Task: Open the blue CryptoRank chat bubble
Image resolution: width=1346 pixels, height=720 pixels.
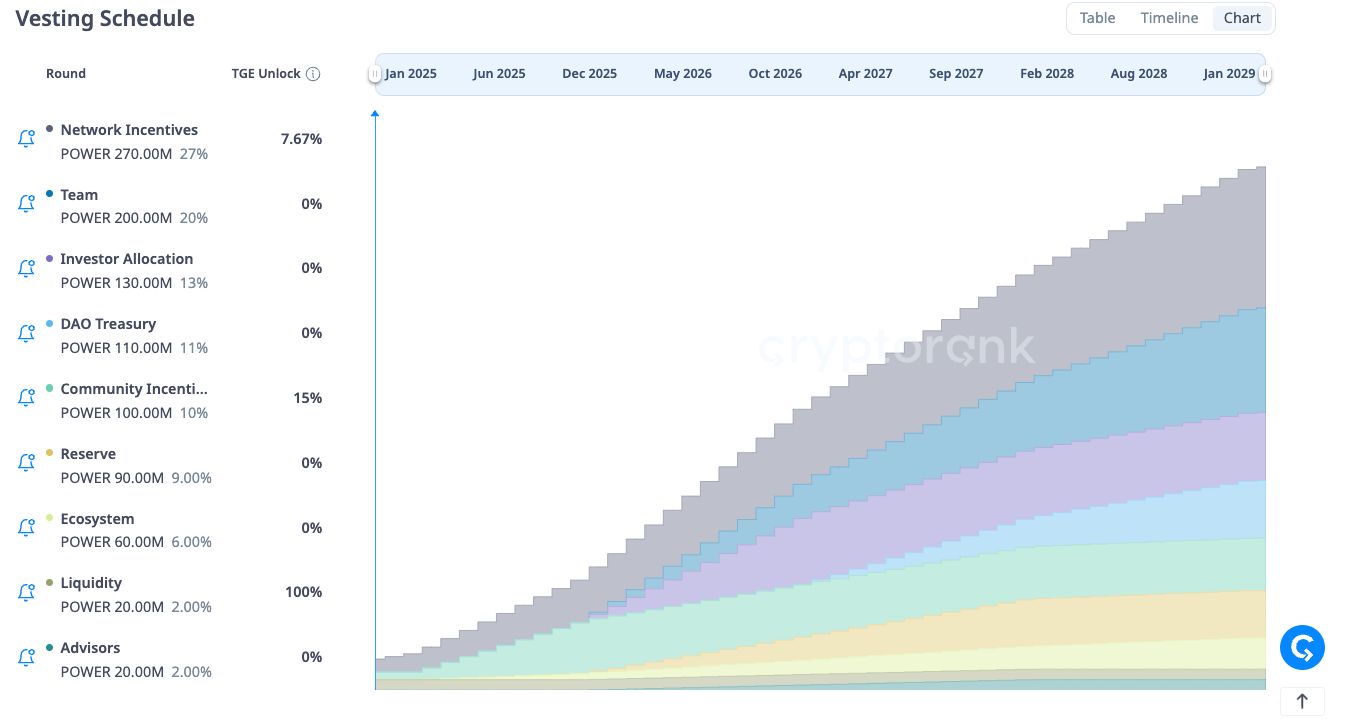Action: pos(1302,648)
